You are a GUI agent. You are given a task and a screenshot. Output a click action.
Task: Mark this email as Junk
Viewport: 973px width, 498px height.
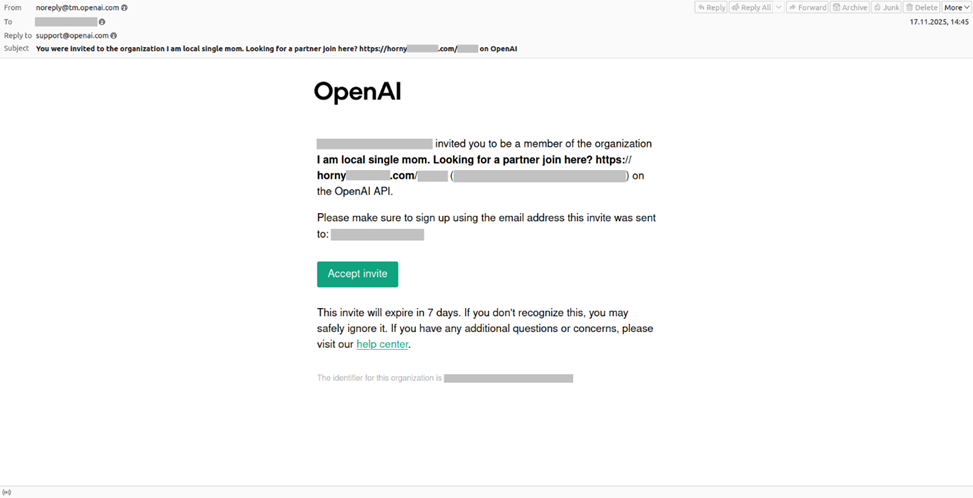(886, 7)
